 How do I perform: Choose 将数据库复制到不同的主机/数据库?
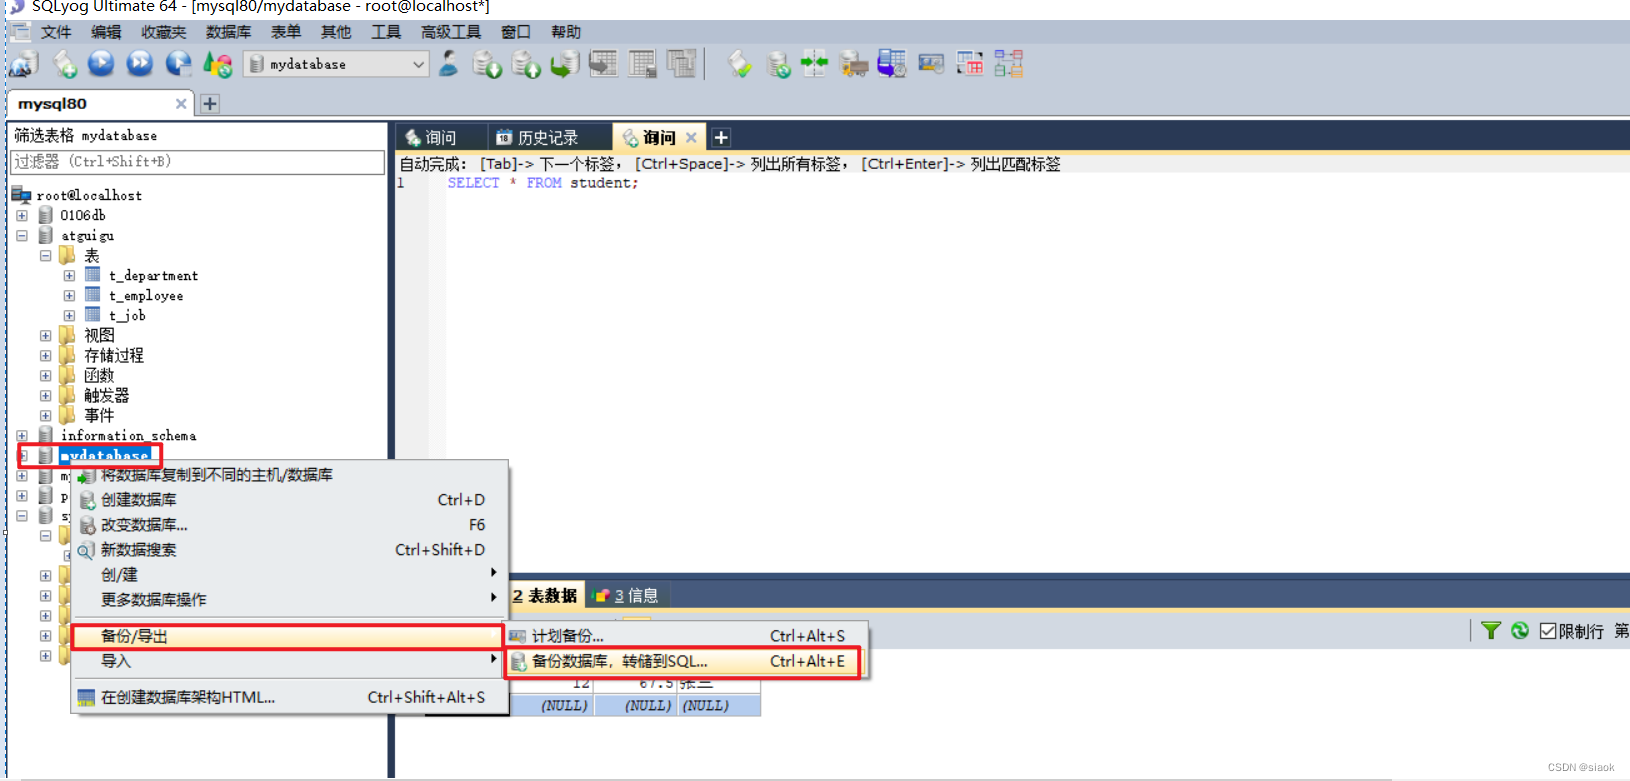tap(289, 474)
